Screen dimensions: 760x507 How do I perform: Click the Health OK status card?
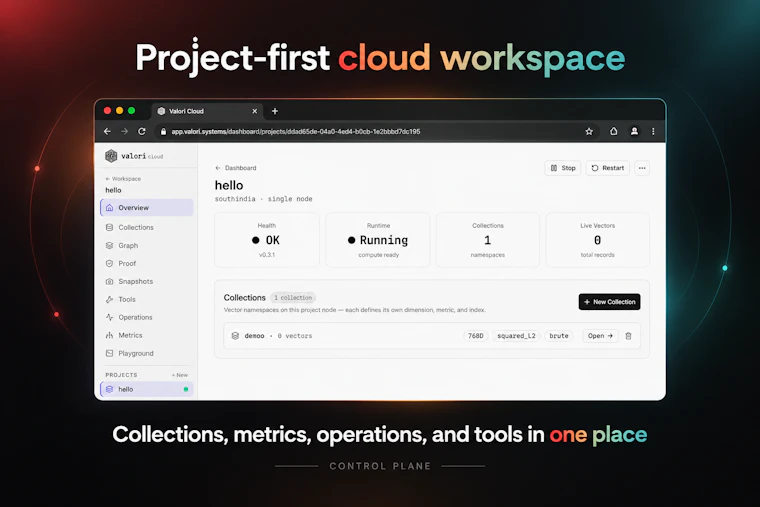point(267,240)
